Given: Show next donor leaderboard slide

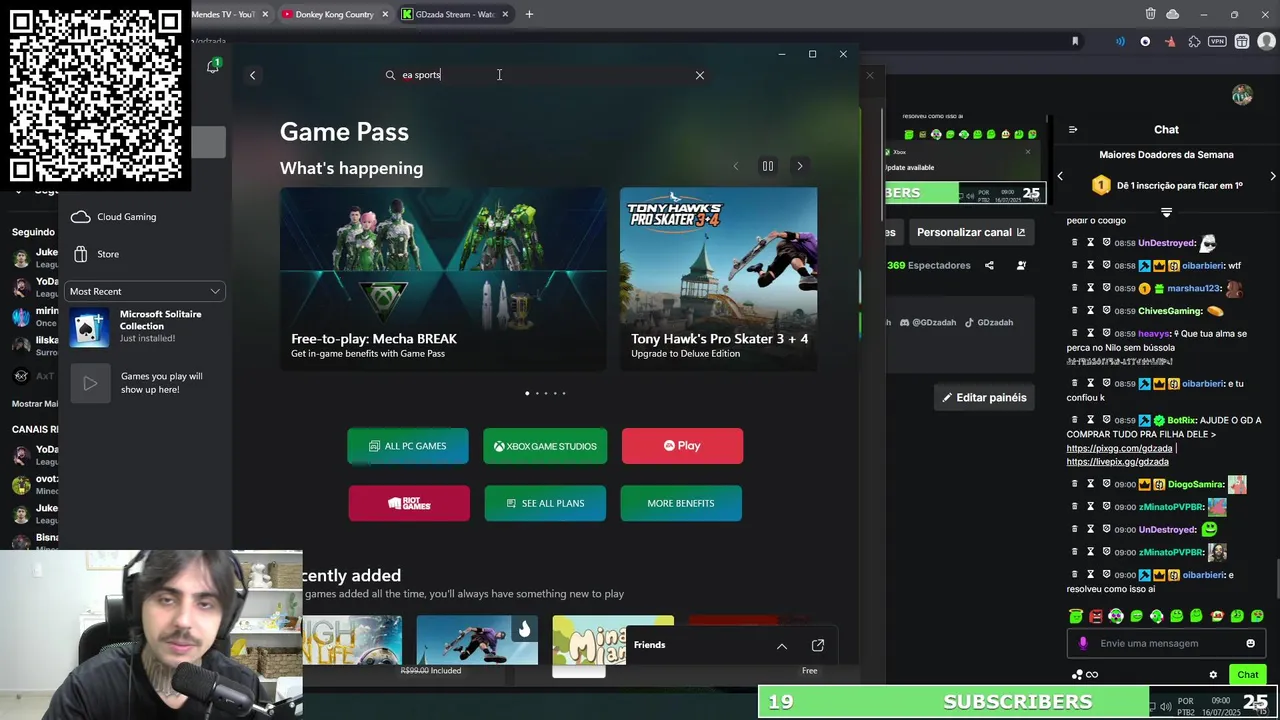Looking at the screenshot, I should 1273,176.
